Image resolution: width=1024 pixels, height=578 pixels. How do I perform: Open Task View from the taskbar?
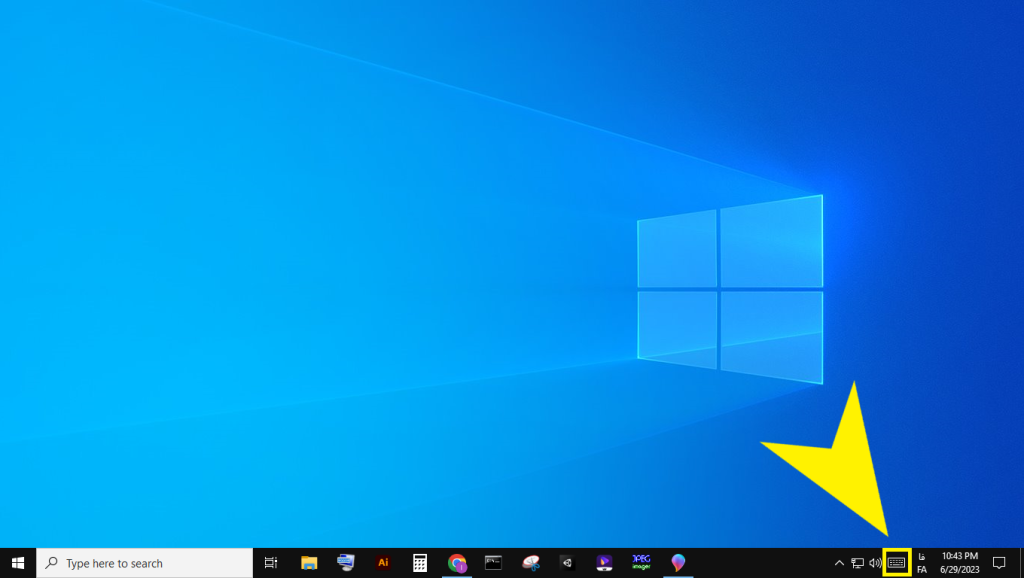click(271, 563)
